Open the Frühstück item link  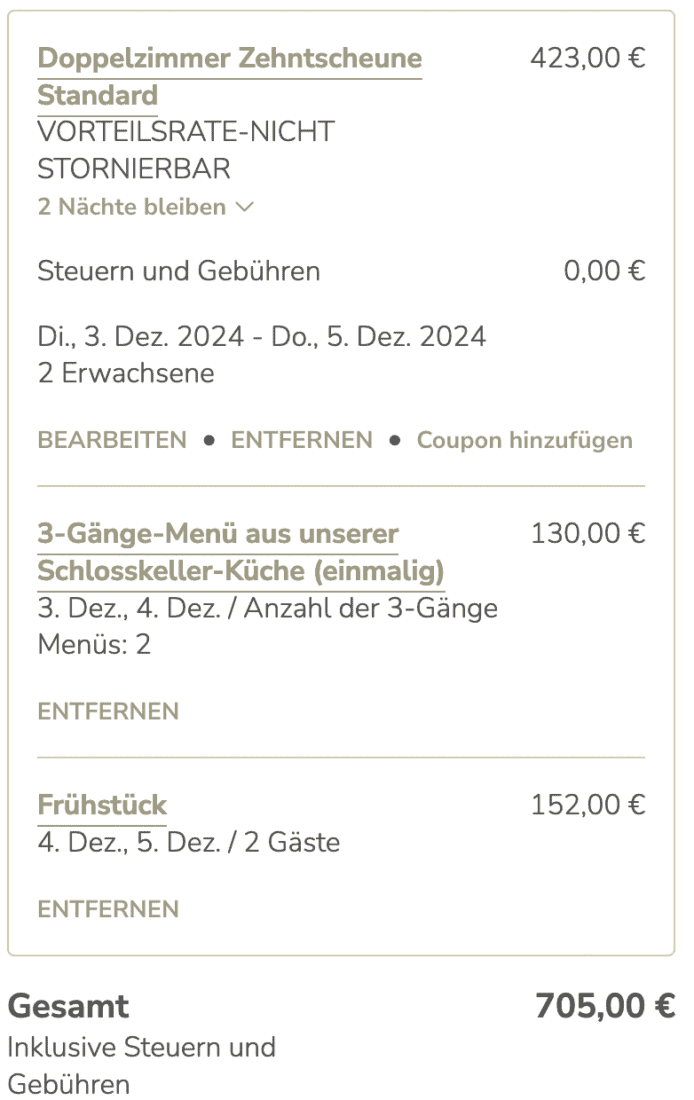pyautogui.click(x=102, y=805)
